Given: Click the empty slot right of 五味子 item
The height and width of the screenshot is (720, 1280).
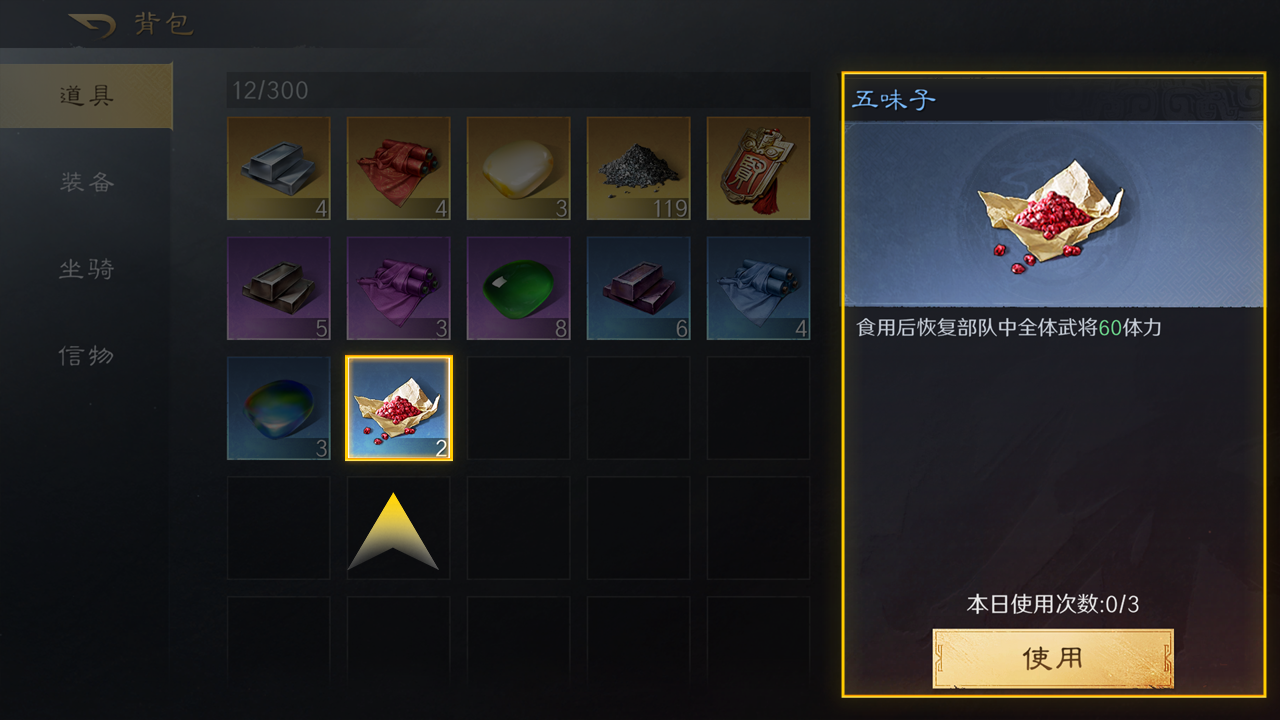Looking at the screenshot, I should [519, 408].
